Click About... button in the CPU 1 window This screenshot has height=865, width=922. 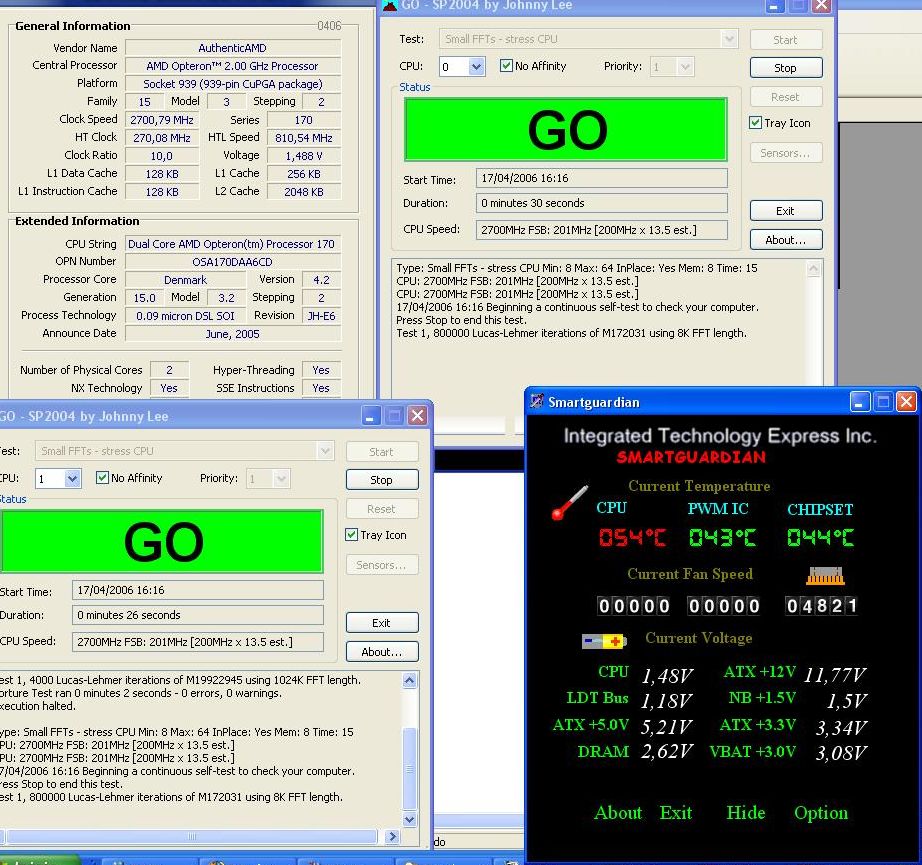click(381, 652)
